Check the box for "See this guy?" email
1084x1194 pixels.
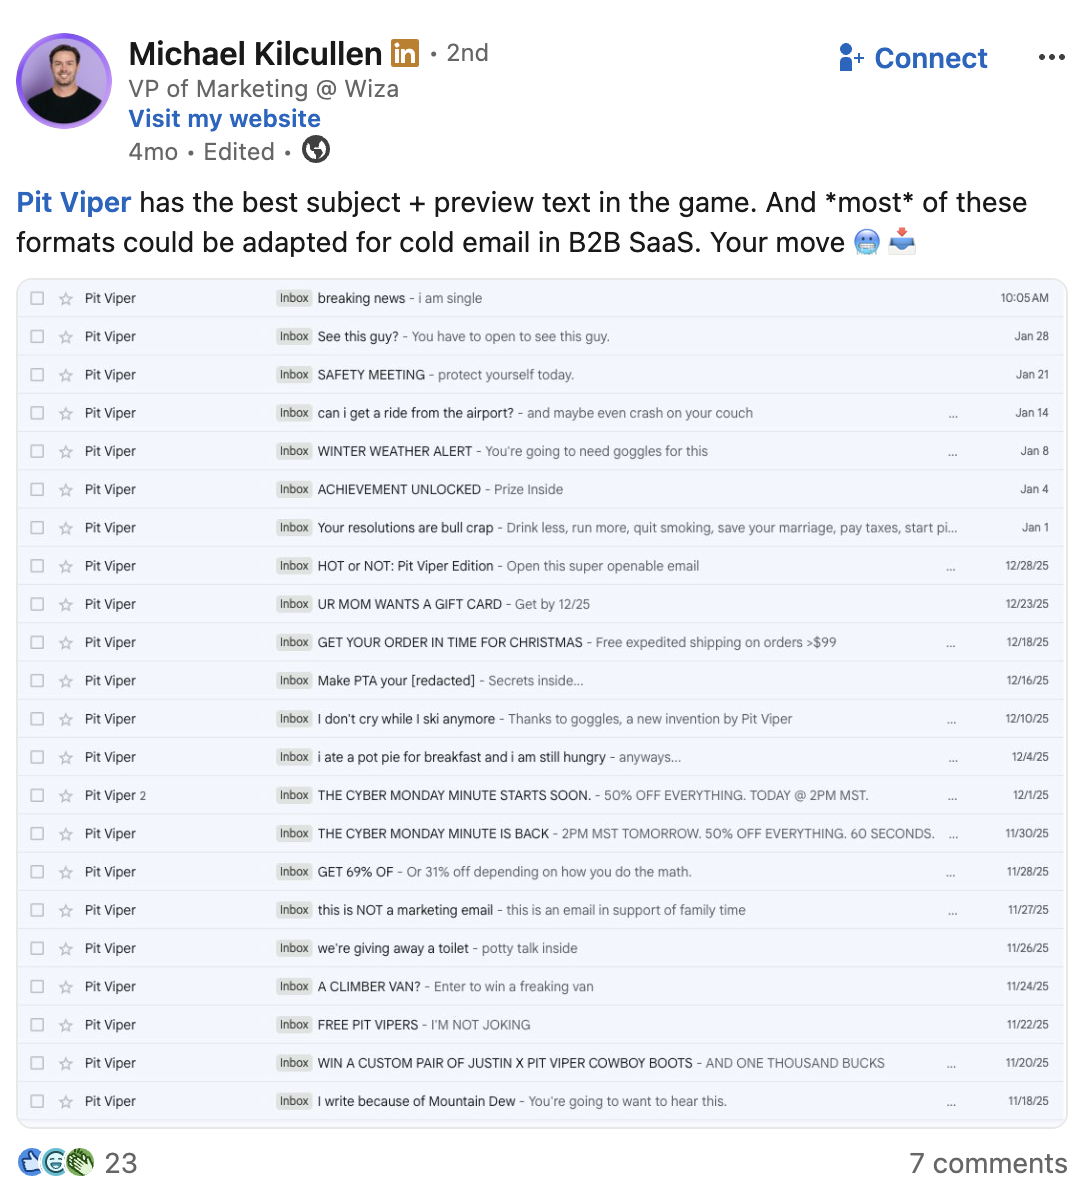37,337
